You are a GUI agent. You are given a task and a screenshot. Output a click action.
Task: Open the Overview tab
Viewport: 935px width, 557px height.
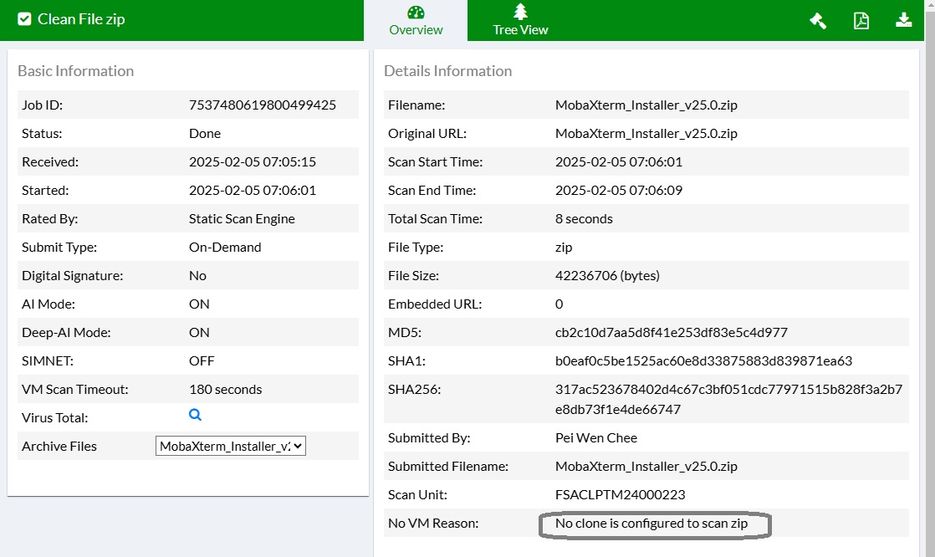click(x=416, y=21)
